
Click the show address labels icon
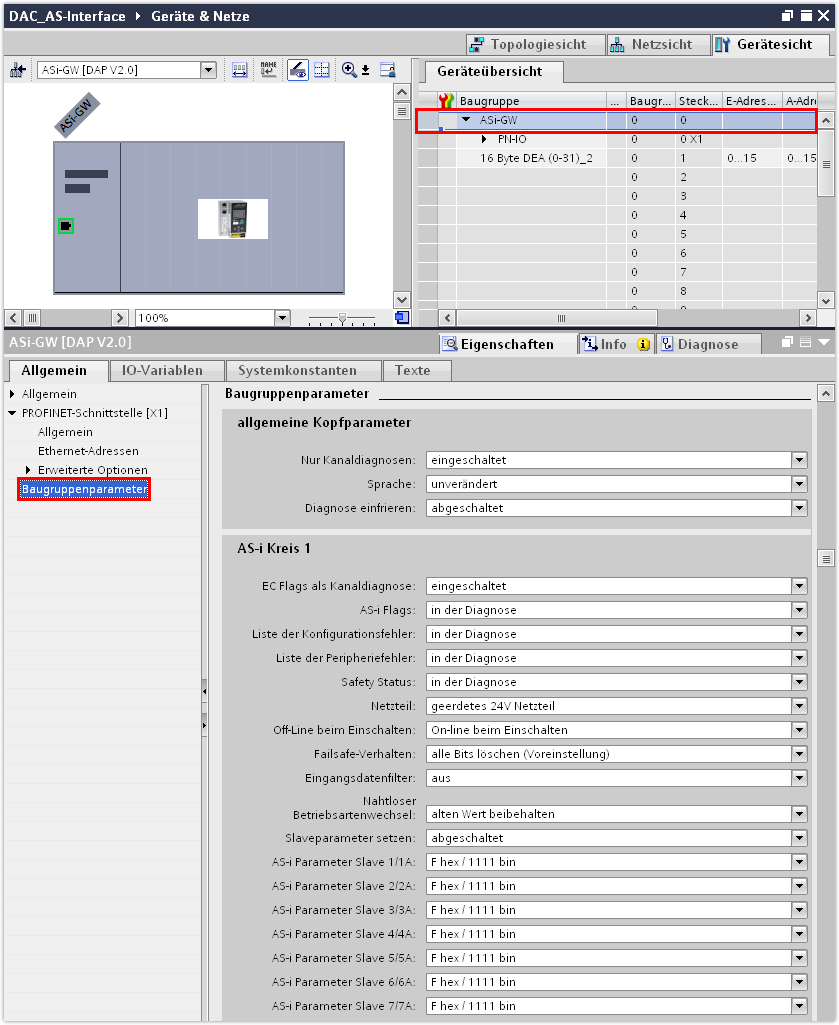click(x=240, y=70)
